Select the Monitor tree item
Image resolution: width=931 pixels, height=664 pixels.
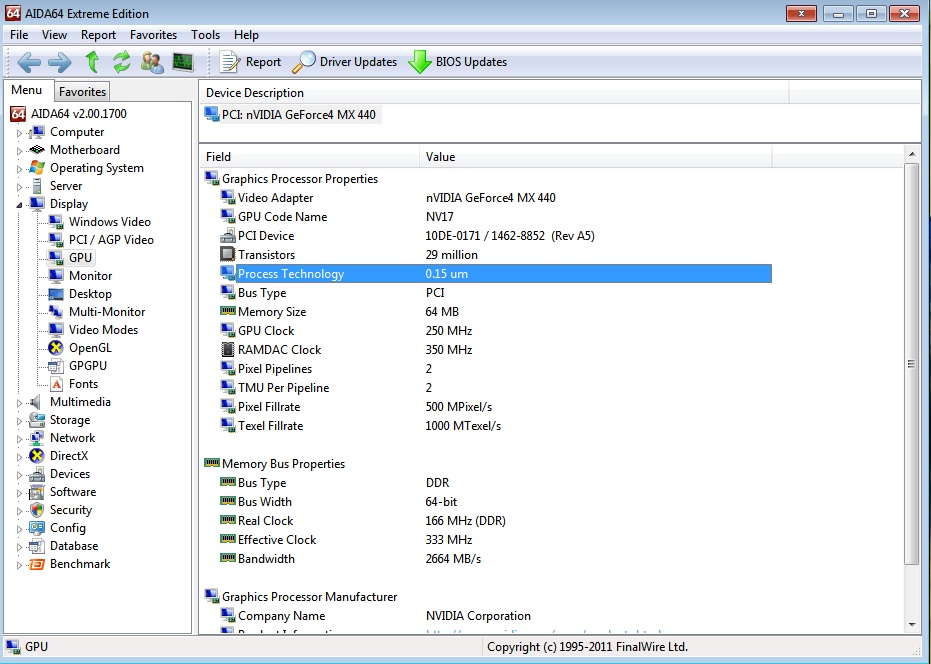click(90, 276)
